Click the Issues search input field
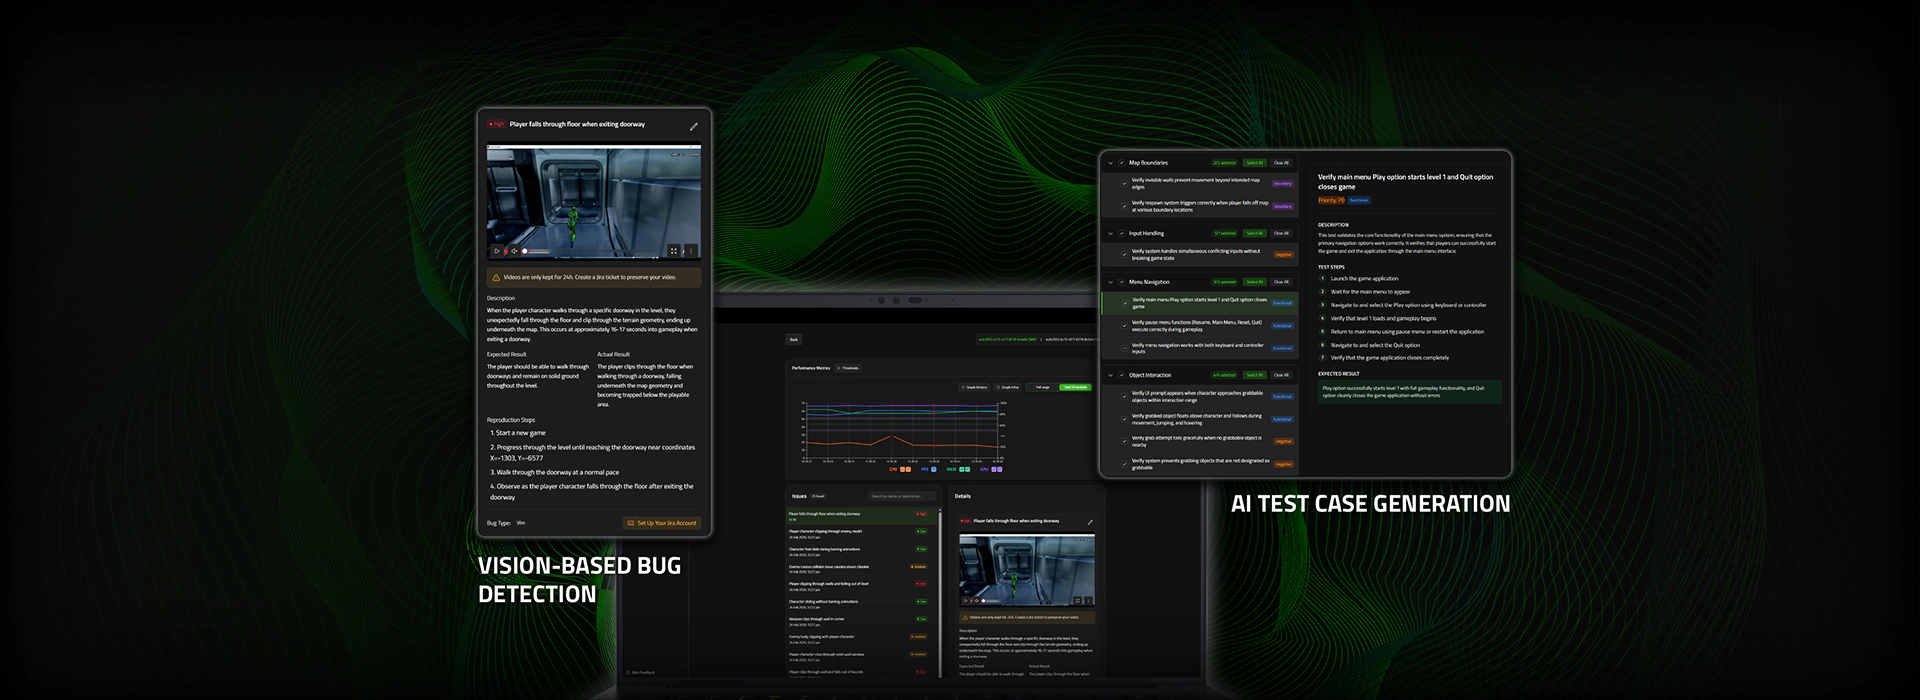 901,496
